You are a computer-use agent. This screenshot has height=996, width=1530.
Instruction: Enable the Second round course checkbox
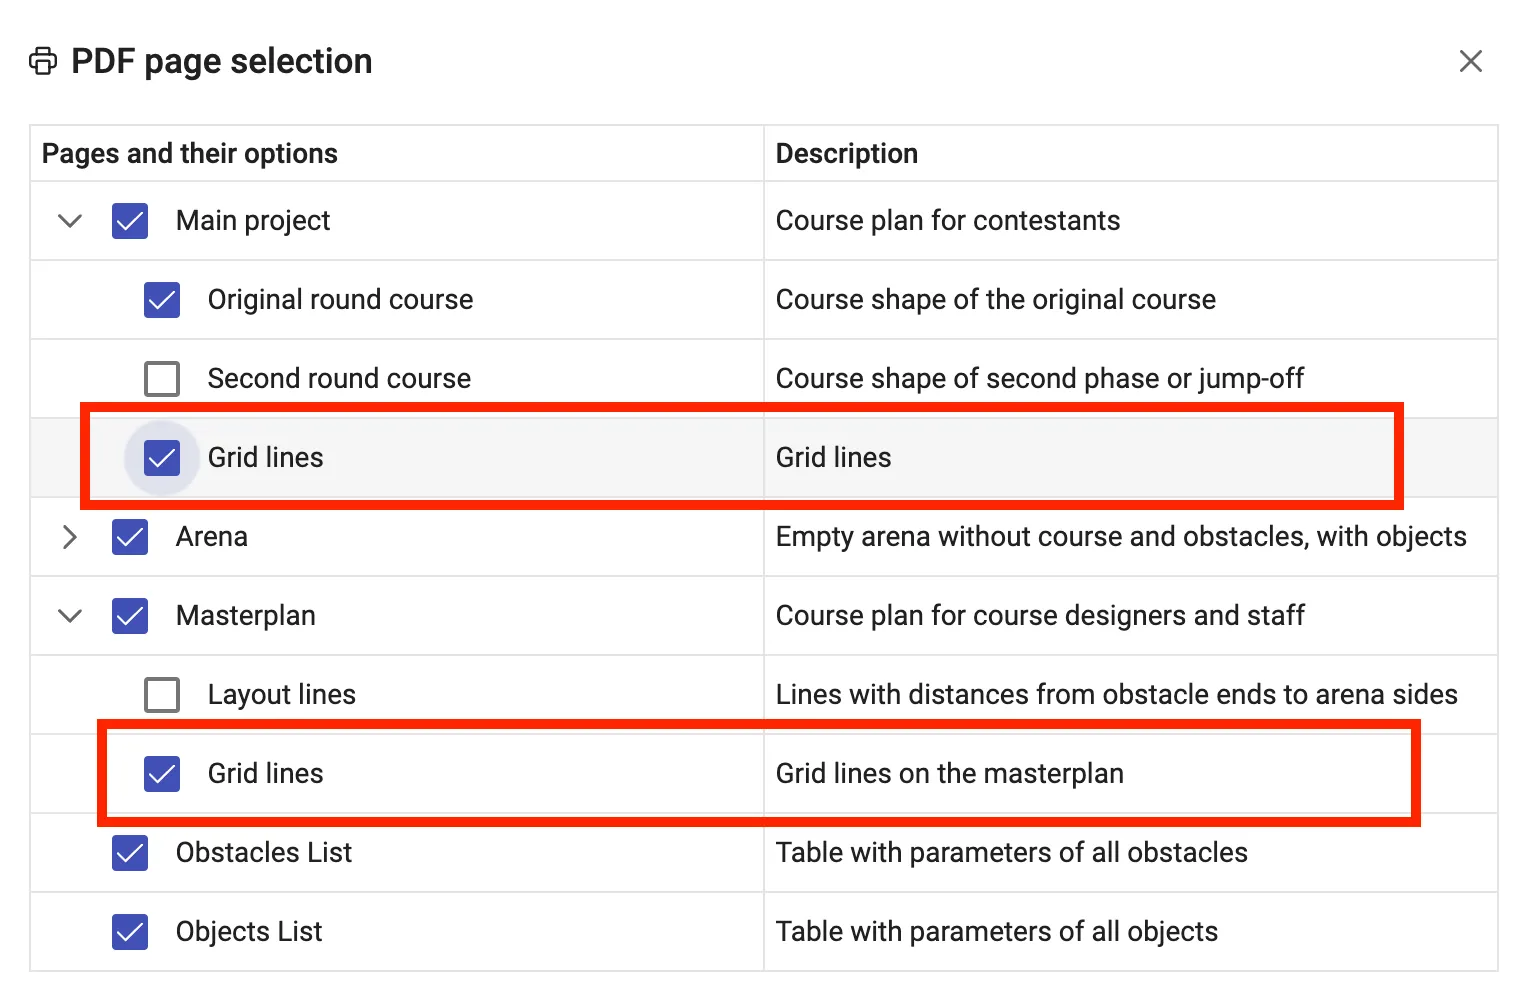point(162,379)
